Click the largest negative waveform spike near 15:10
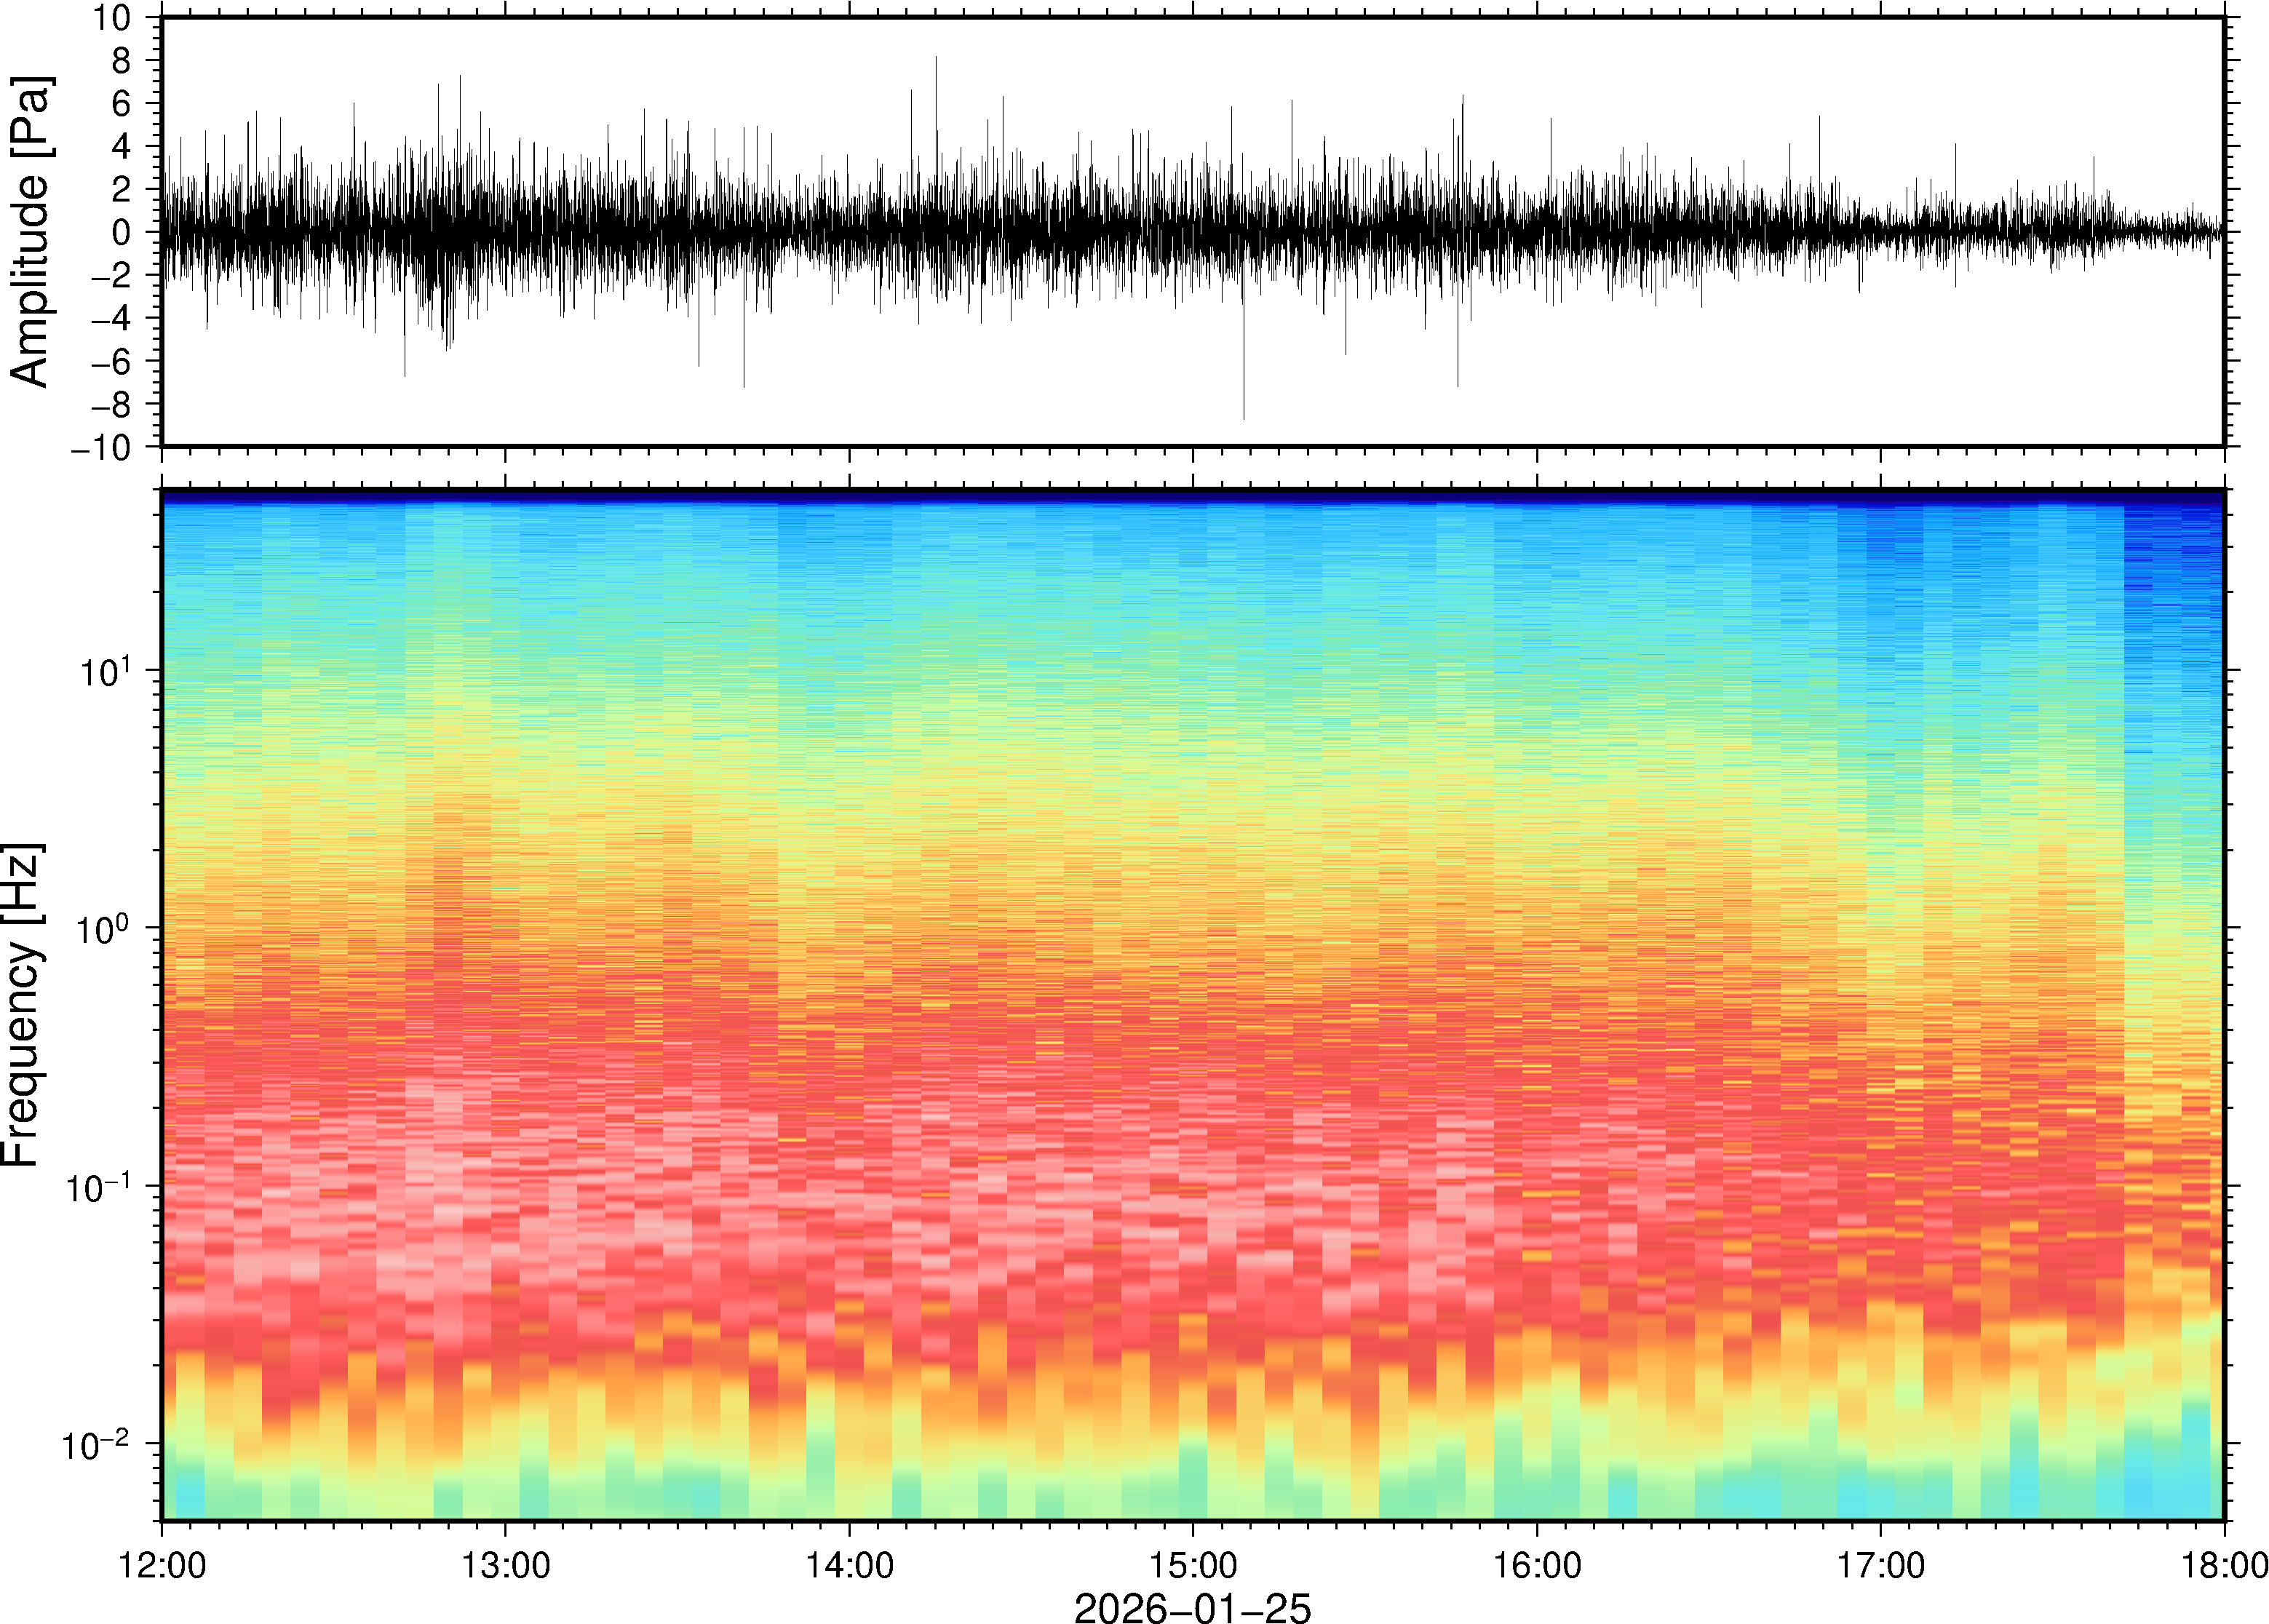Viewport: 2269px width, 1624px height. pos(1243,395)
